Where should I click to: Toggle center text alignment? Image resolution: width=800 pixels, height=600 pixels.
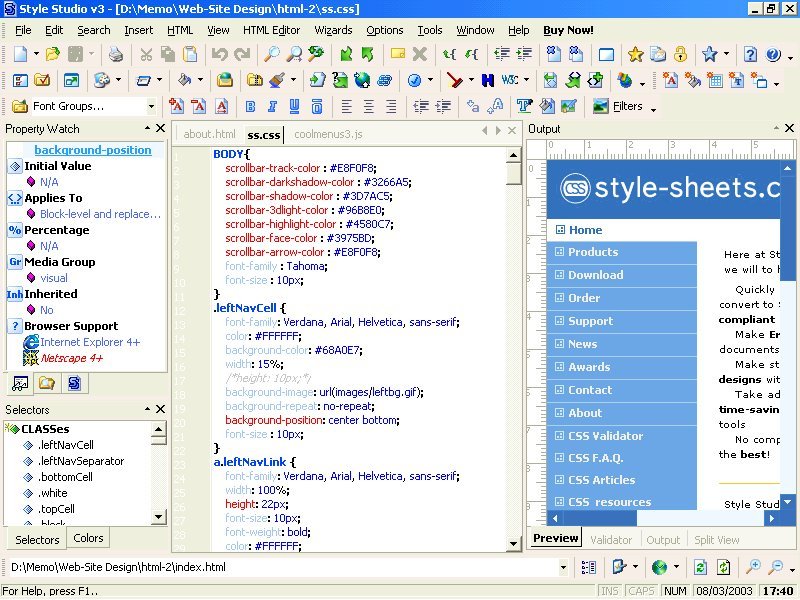click(369, 106)
